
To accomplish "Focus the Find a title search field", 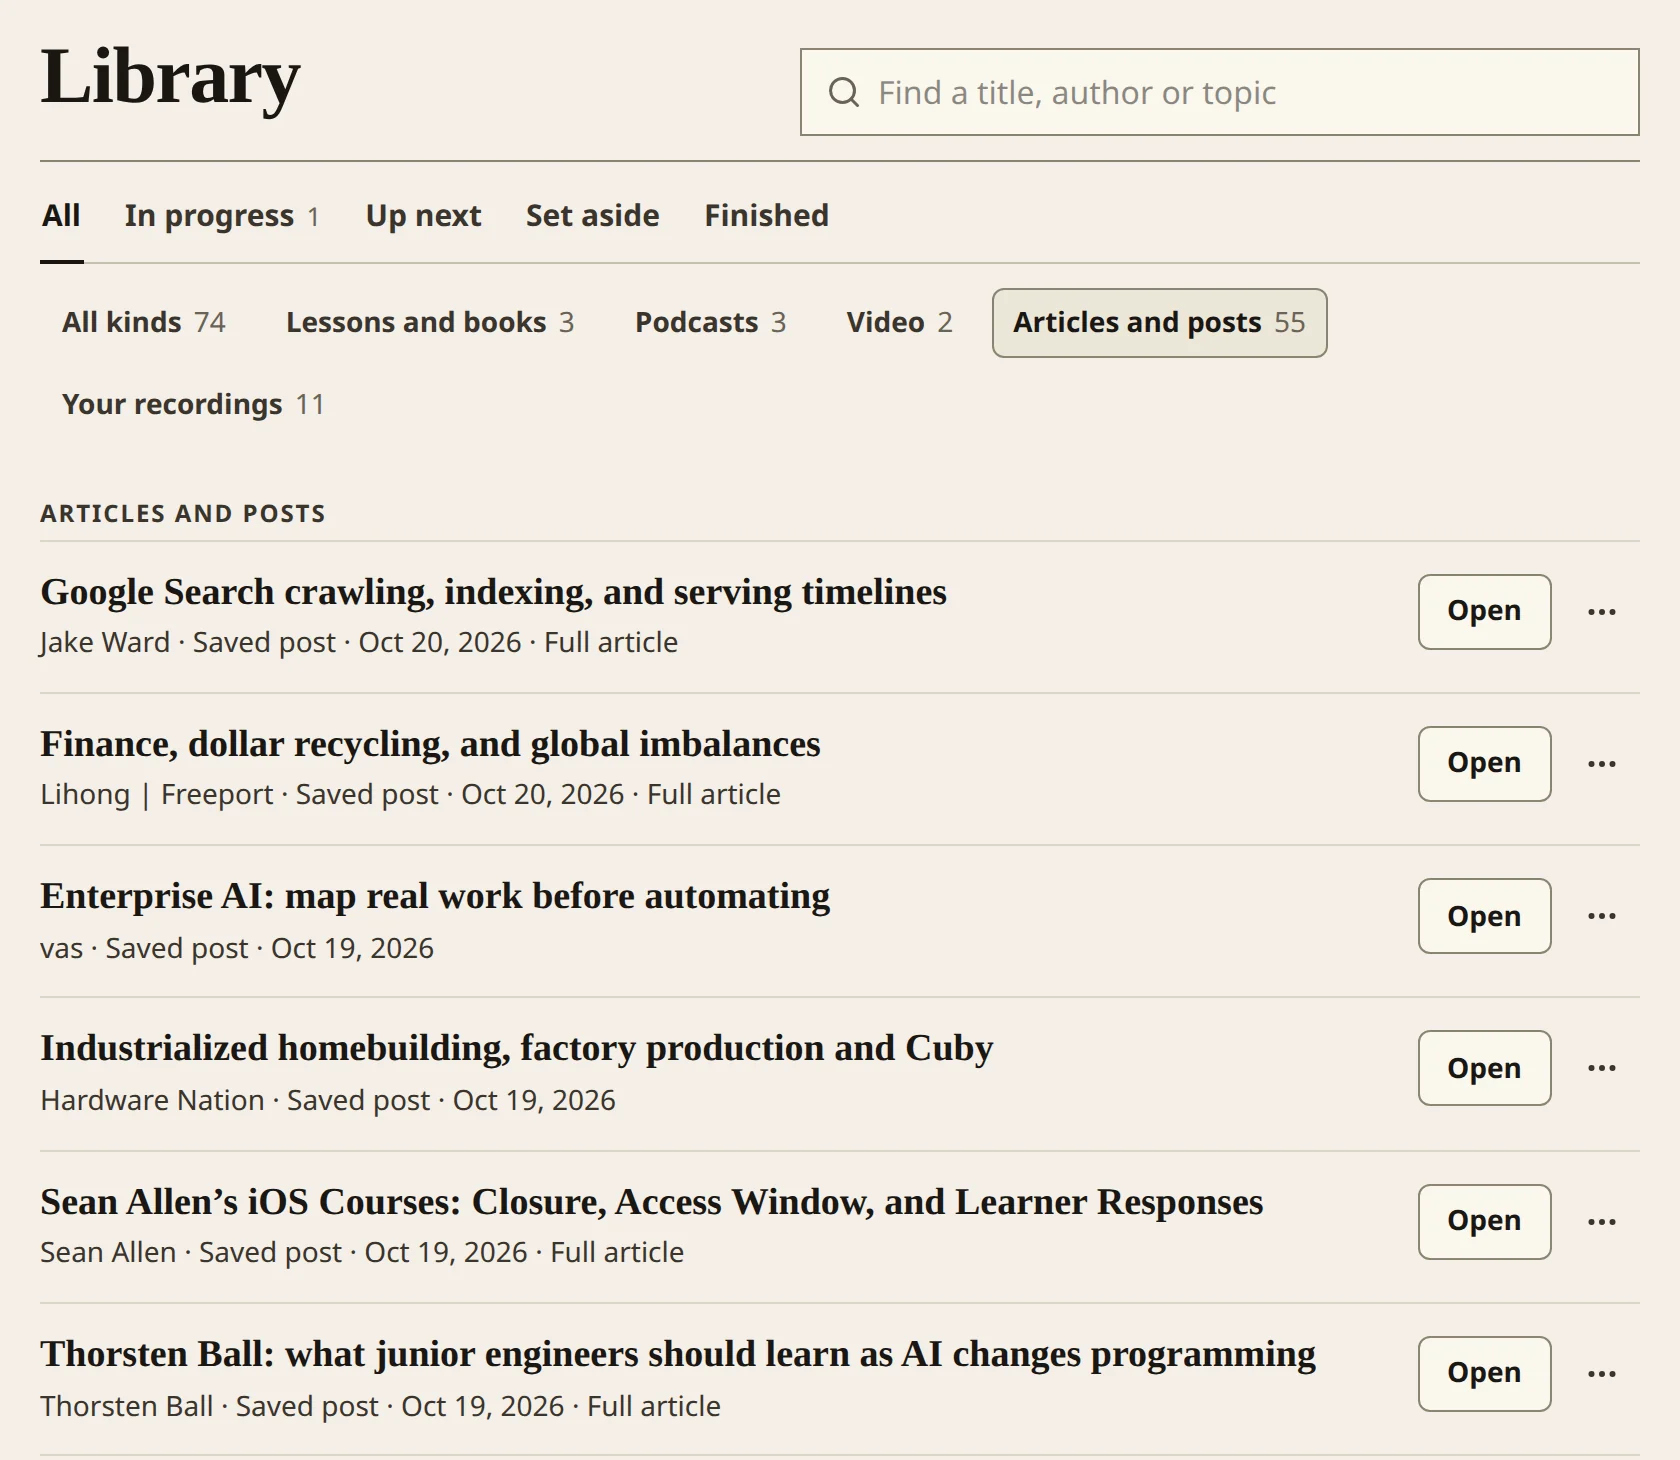I will point(1219,92).
